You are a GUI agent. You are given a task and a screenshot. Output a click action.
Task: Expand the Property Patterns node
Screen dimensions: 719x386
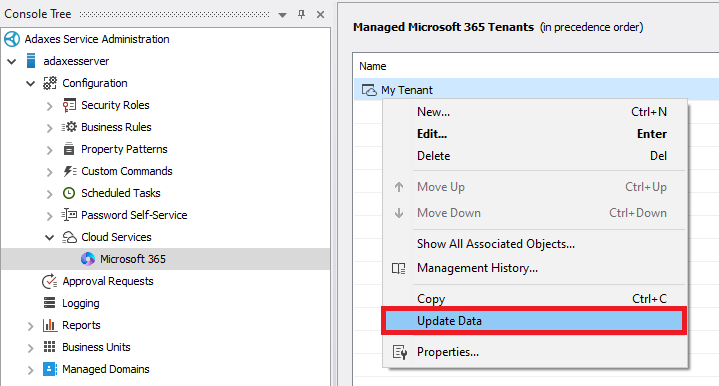point(50,150)
